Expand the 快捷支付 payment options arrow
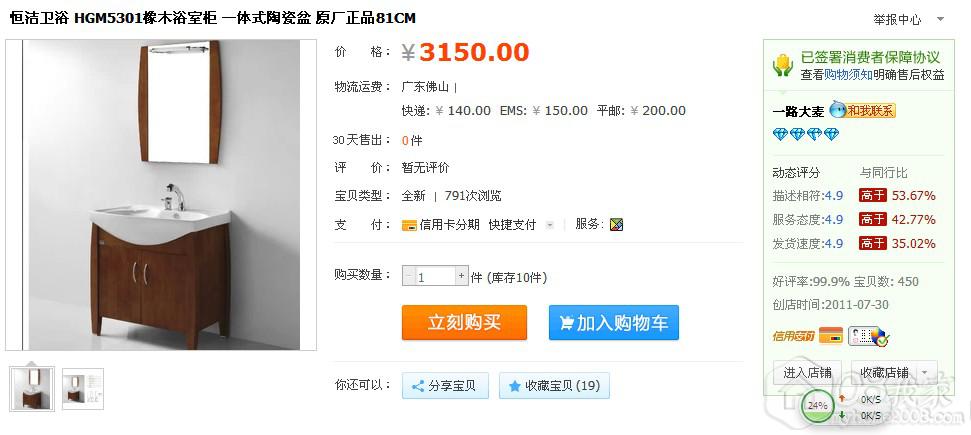The width and height of the screenshot is (971, 435). tap(549, 225)
